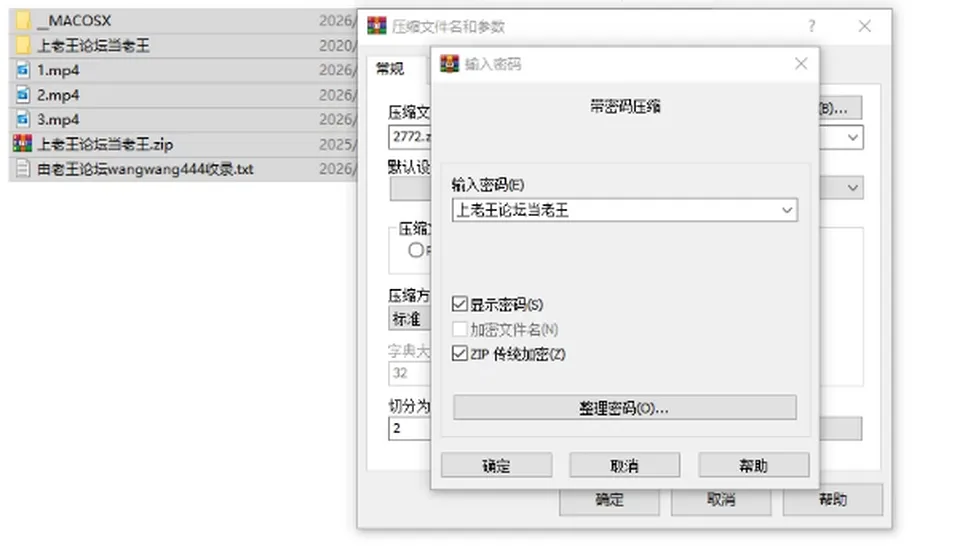Open the password field dropdown arrow
The height and width of the screenshot is (559, 960).
click(787, 210)
